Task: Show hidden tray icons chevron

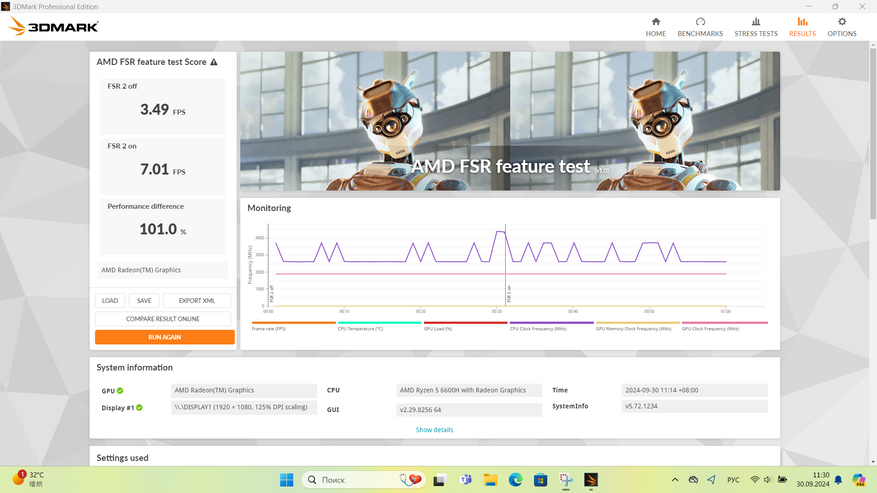Action: [675, 480]
